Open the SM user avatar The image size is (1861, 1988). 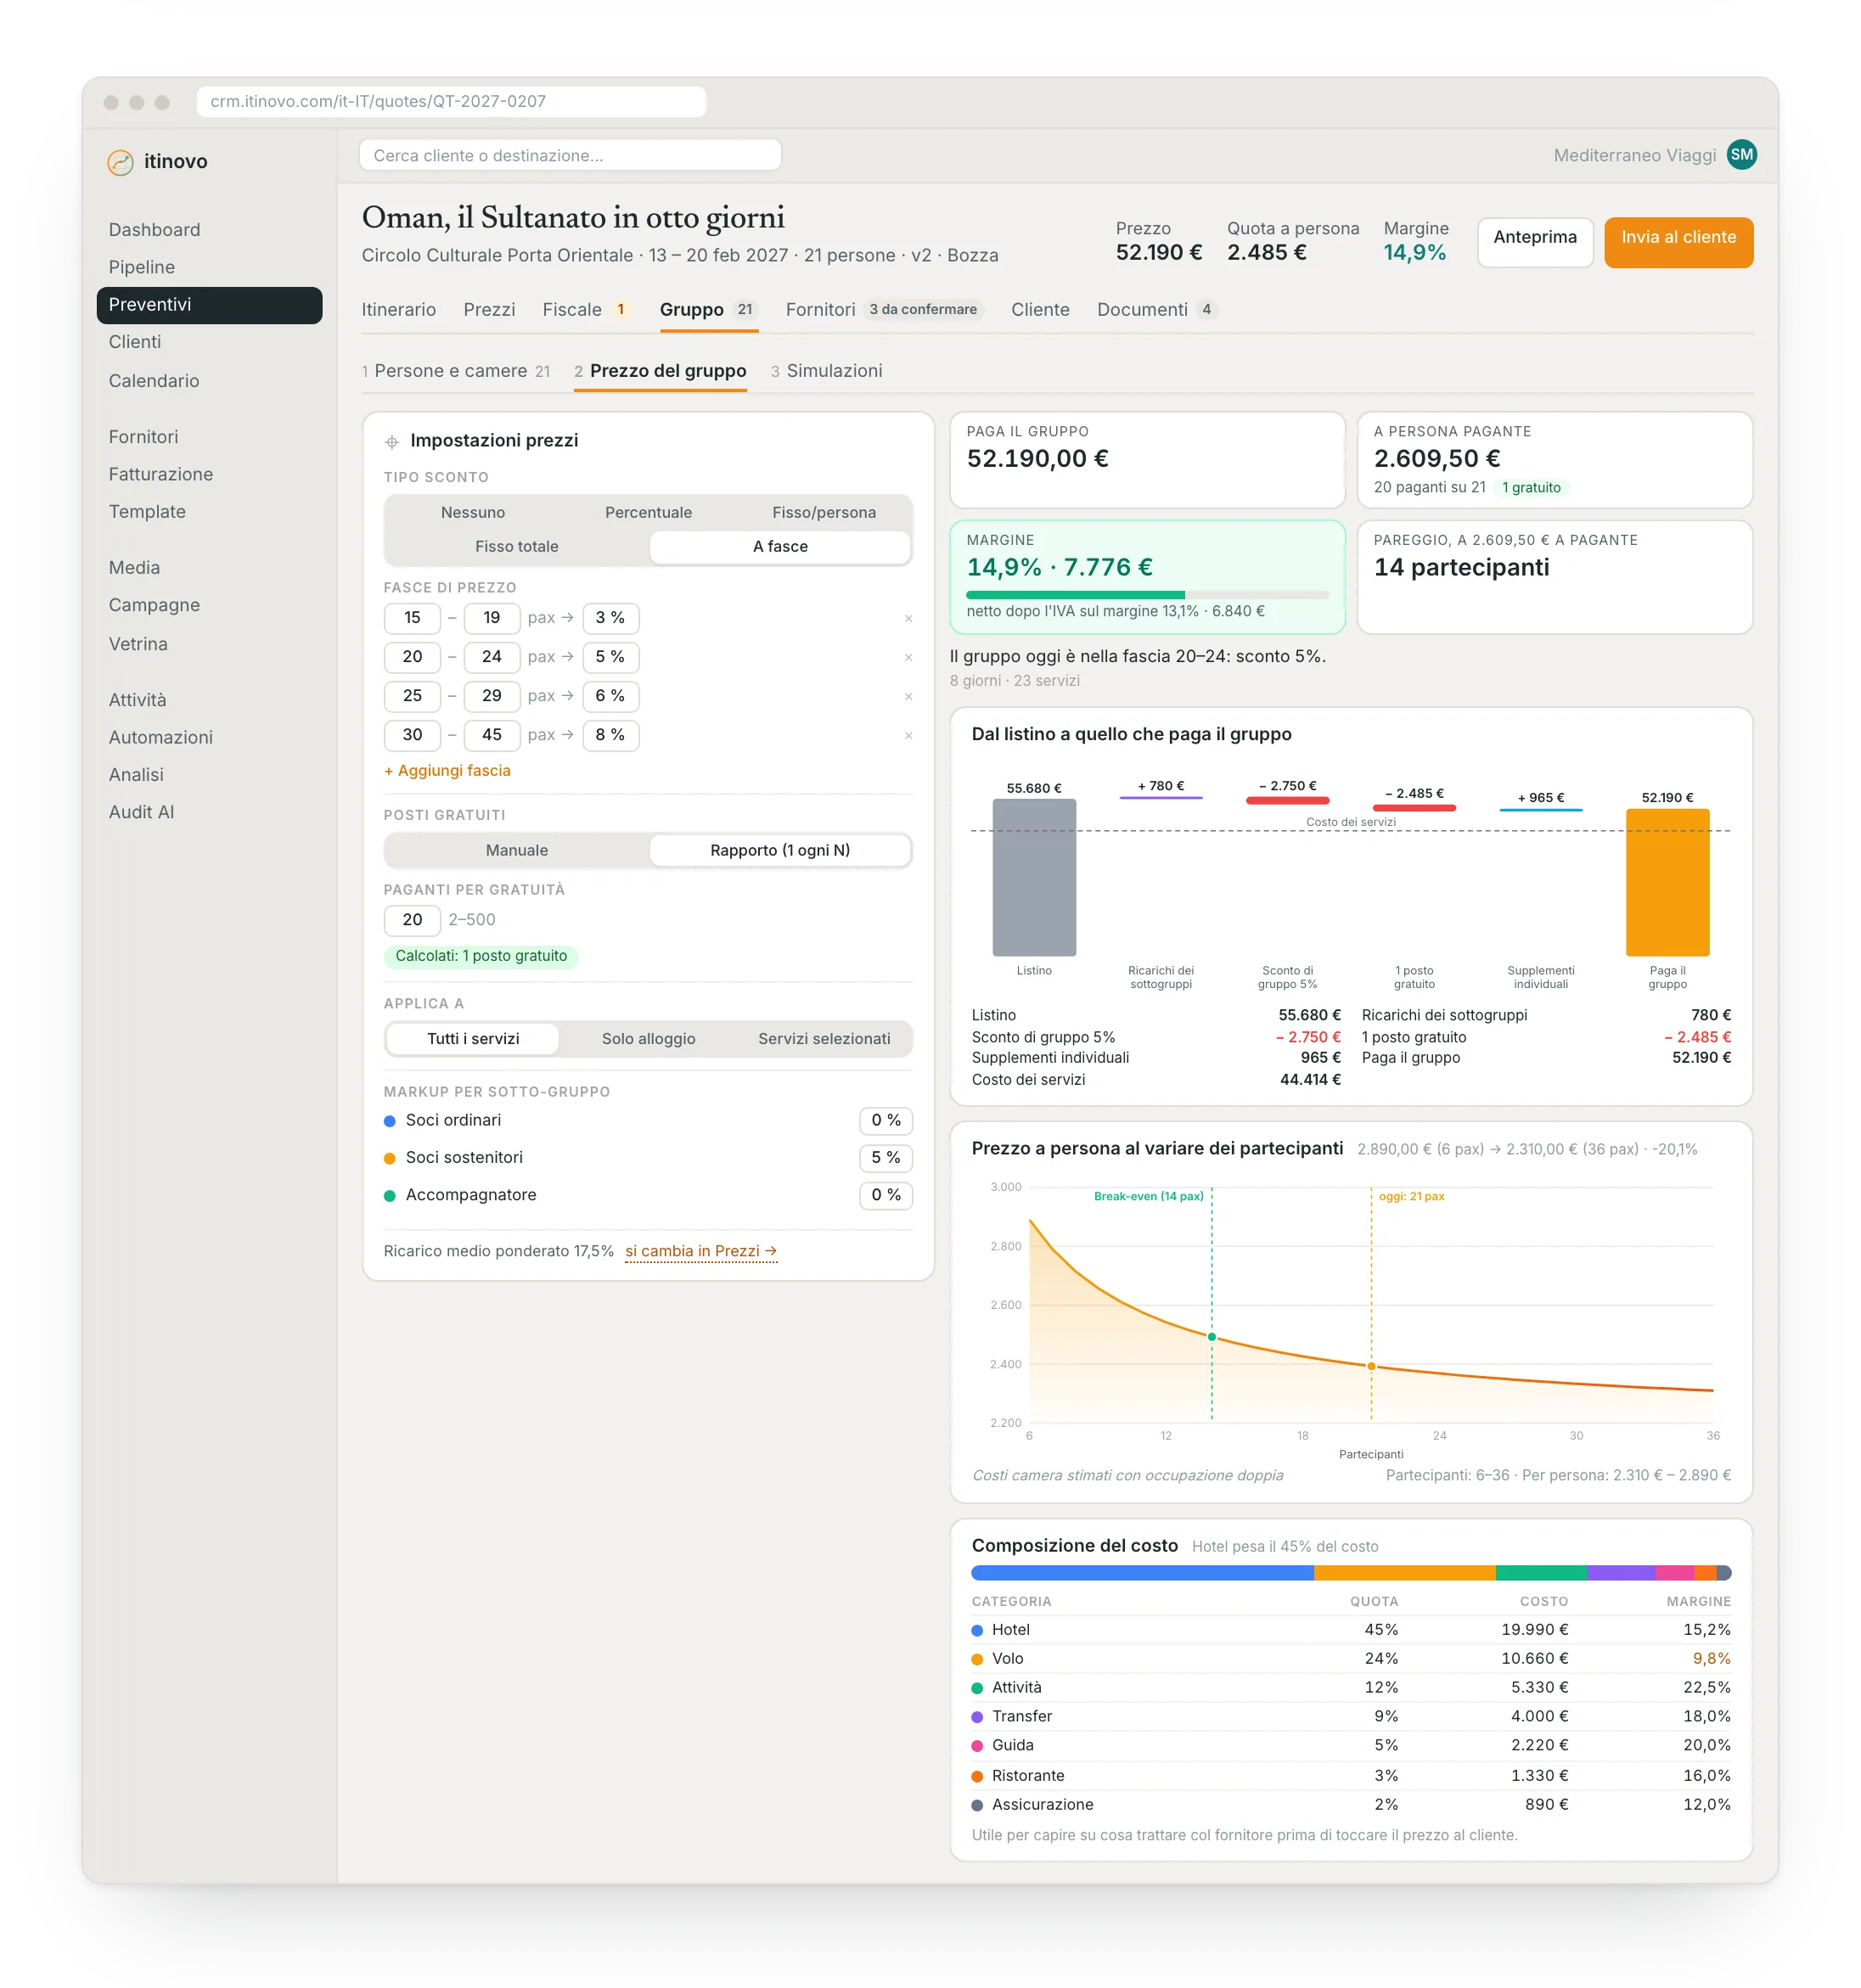1741,155
